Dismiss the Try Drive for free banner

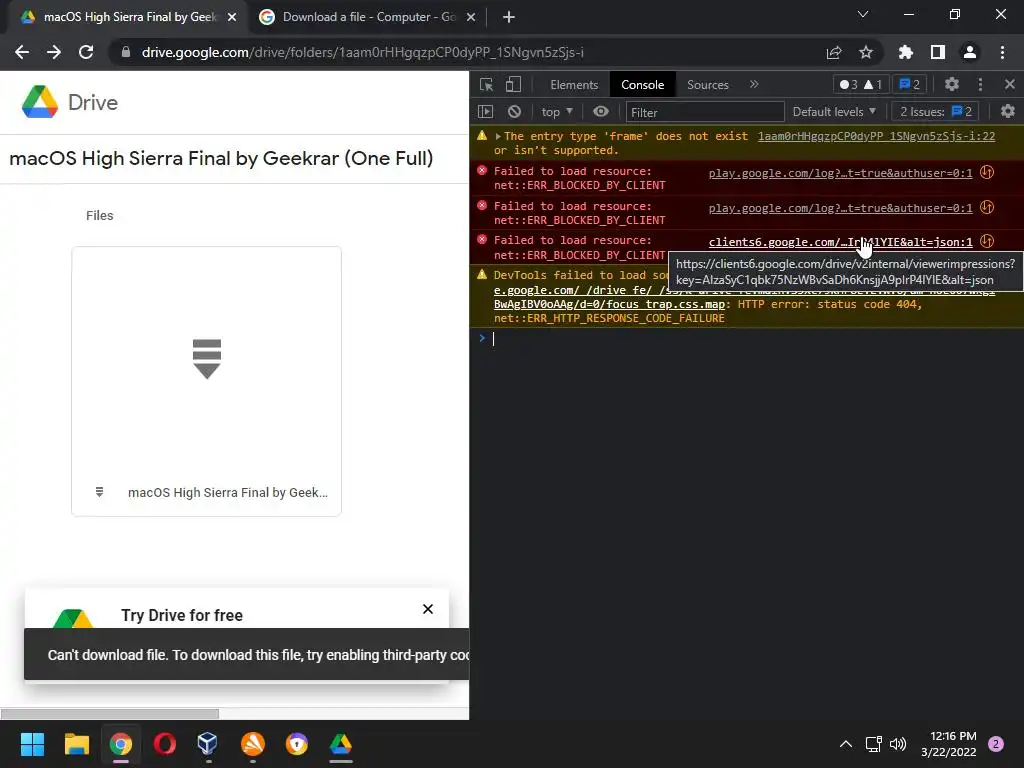[x=428, y=609]
